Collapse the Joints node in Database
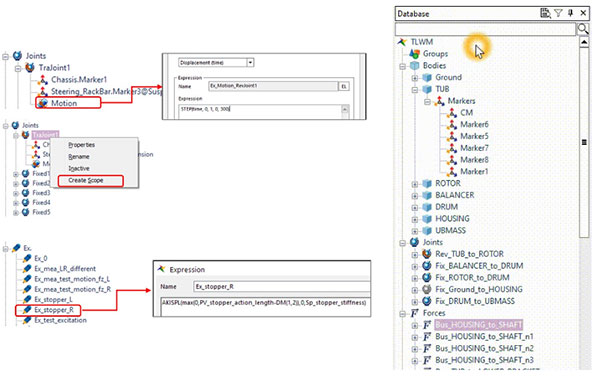 pyautogui.click(x=403, y=243)
